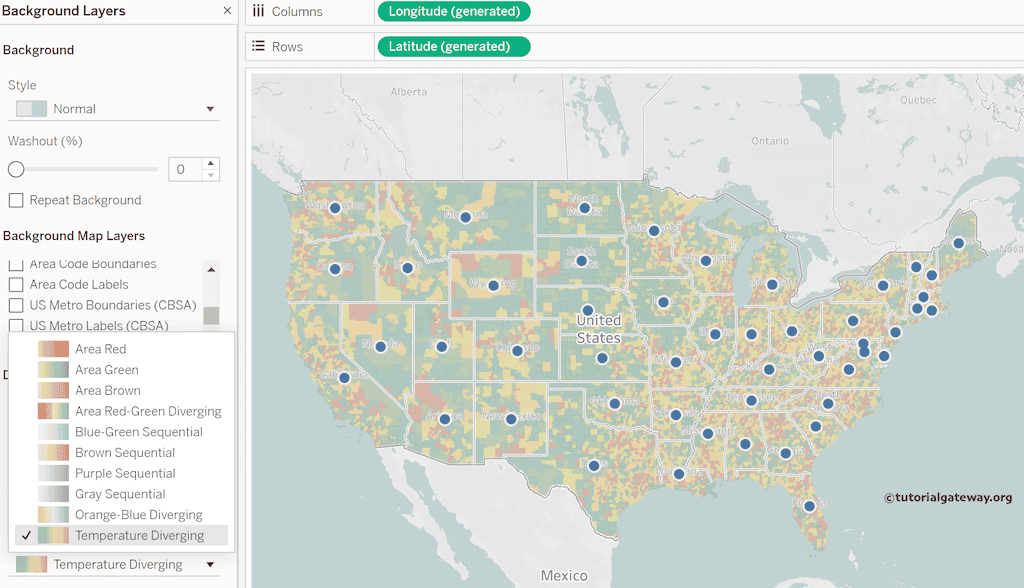Image resolution: width=1024 pixels, height=588 pixels.
Task: Click the Longitude (generated) pill
Action: (x=454, y=11)
